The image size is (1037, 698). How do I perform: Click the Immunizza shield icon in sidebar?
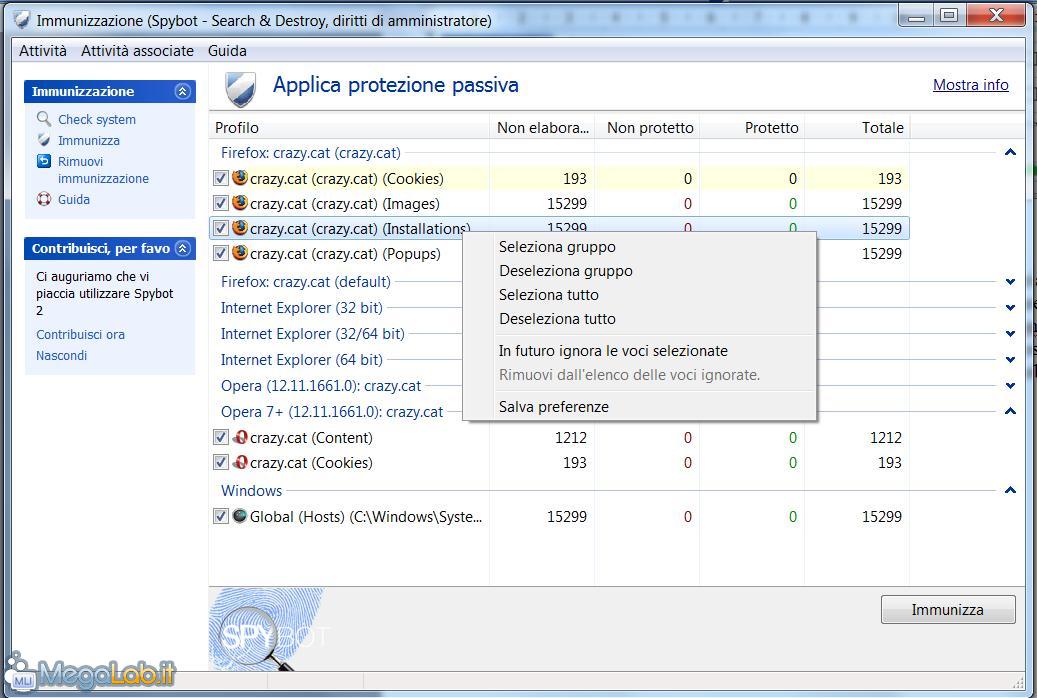point(44,140)
